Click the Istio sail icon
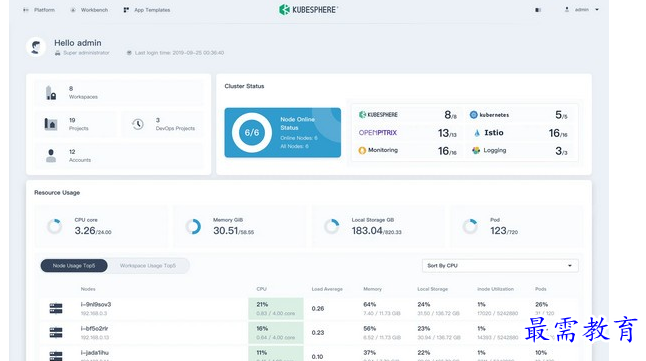Viewport: 646px width, 361px height. click(477, 133)
